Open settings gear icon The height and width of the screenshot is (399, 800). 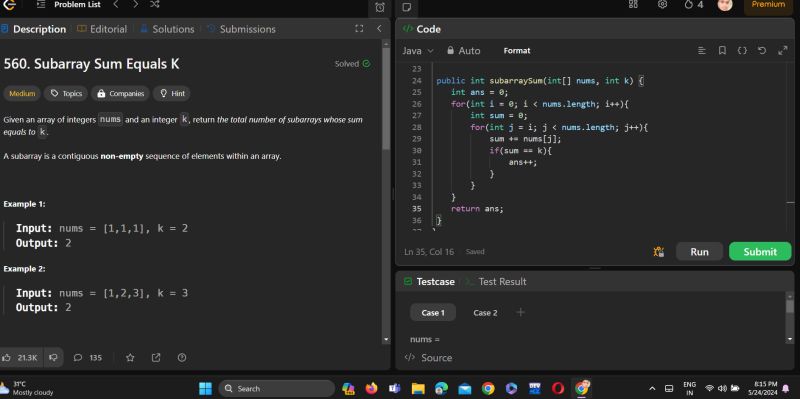(x=662, y=4)
